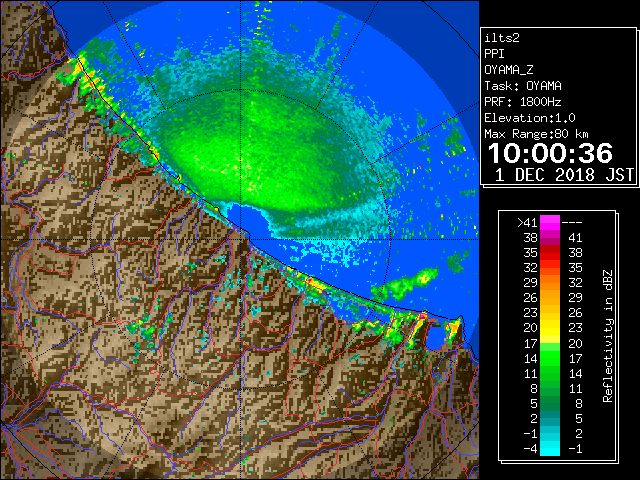Image resolution: width=640 pixels, height=480 pixels.
Task: Click the '>41' legend value
Action: point(527,223)
